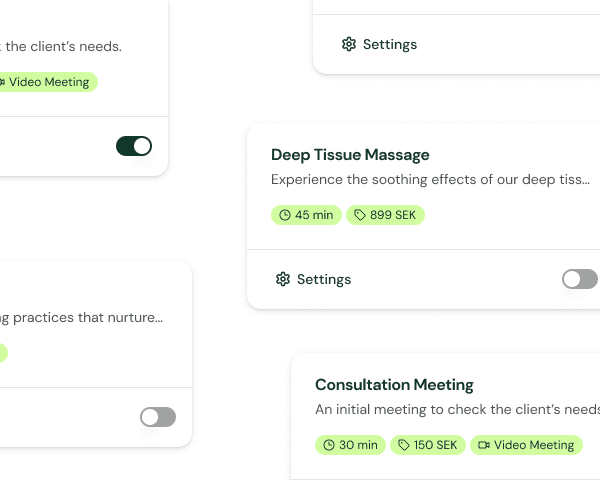Select the 150 SEK price tag
This screenshot has height=480, width=600.
click(428, 445)
